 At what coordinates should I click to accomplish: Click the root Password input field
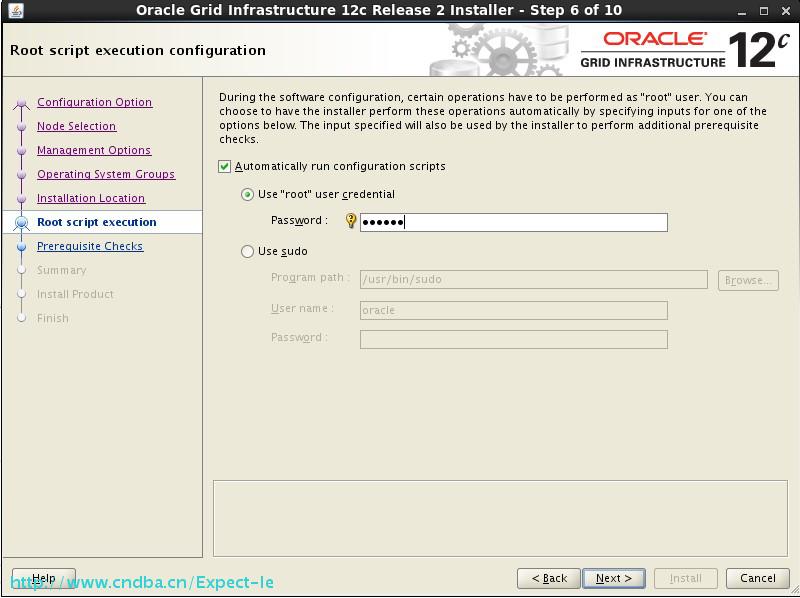tap(513, 222)
